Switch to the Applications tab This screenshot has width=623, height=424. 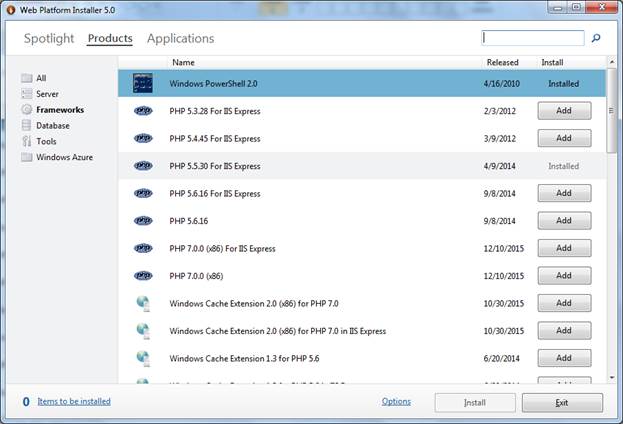[x=180, y=38]
